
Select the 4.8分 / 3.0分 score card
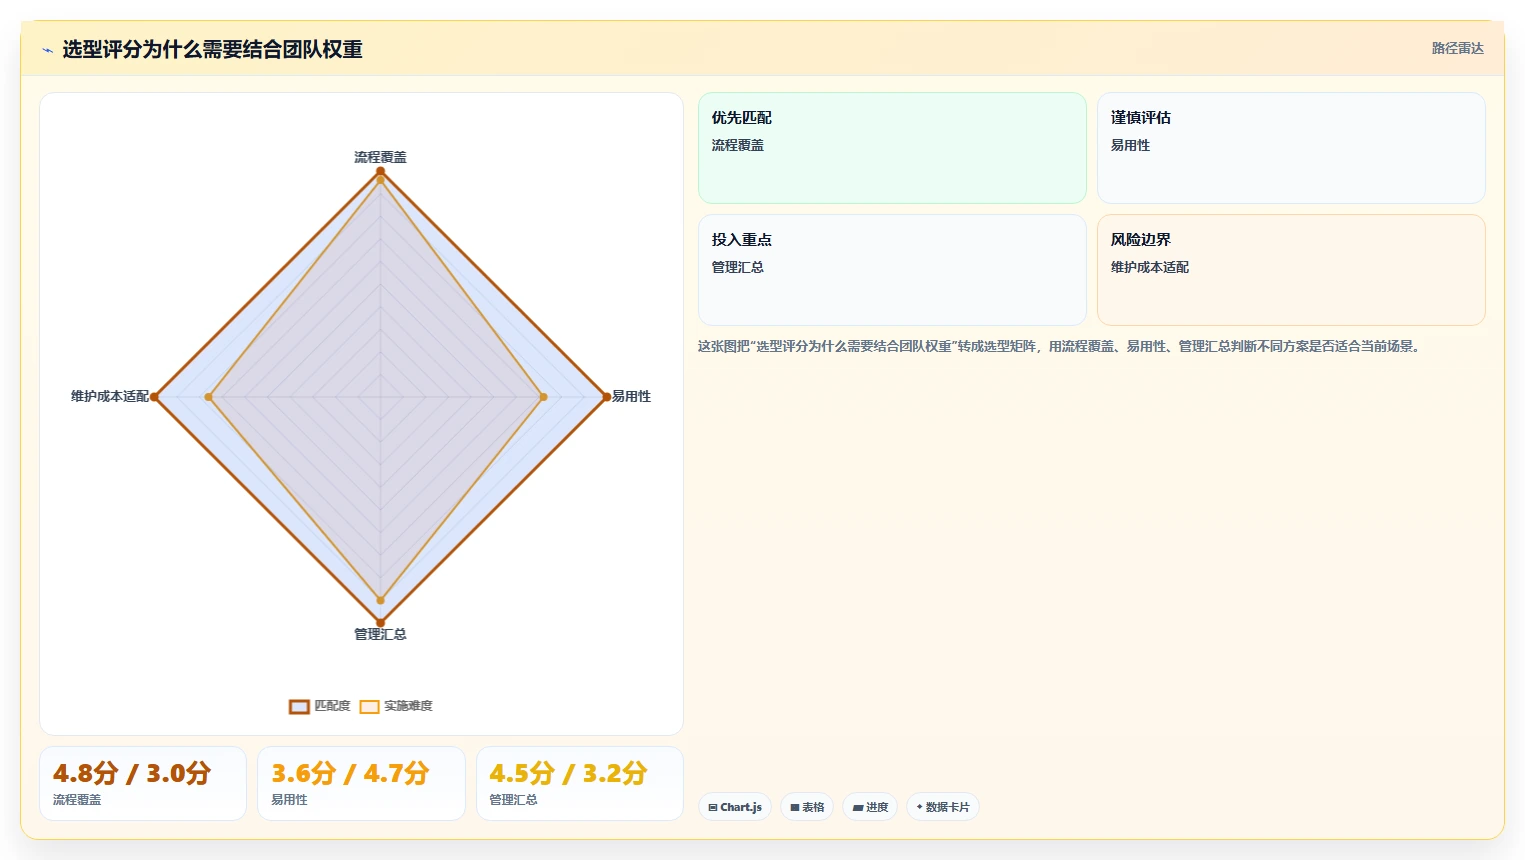point(143,783)
